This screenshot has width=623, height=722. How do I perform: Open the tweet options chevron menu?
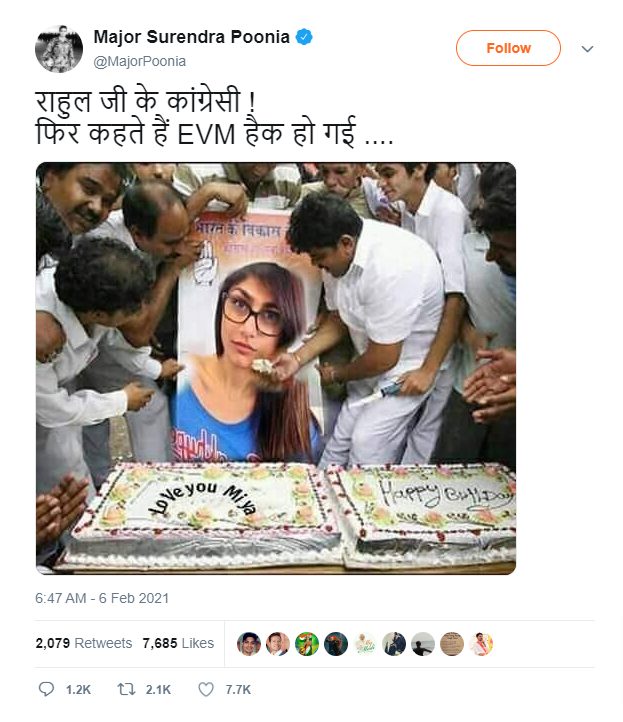pyautogui.click(x=587, y=48)
